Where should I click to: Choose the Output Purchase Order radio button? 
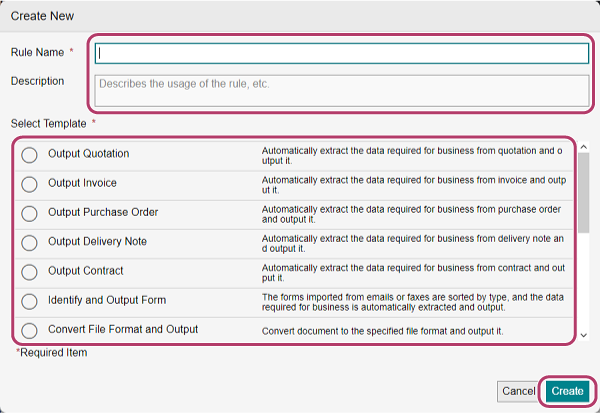pos(30,213)
